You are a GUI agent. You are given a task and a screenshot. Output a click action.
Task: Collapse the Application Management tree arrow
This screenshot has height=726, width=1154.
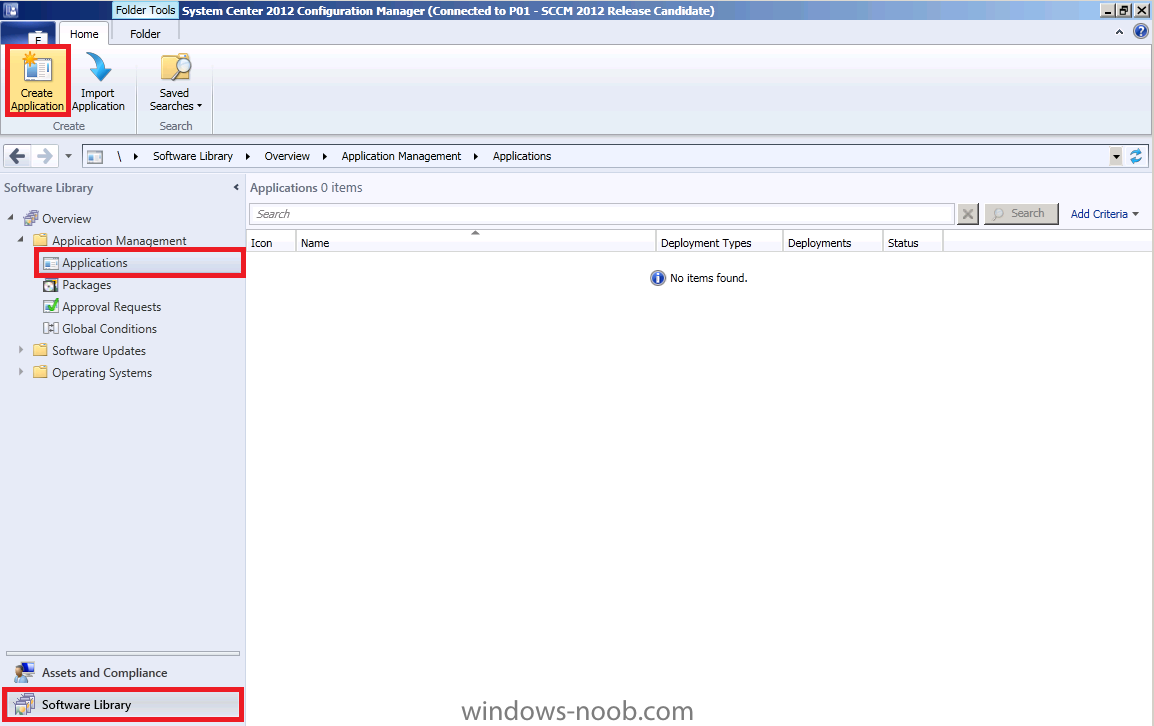(x=21, y=239)
